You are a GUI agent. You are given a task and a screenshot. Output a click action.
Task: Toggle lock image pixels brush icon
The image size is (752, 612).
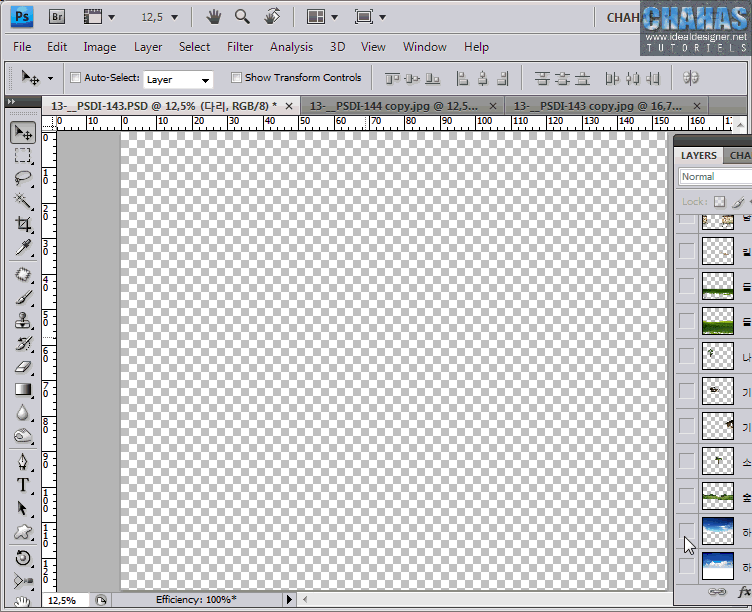point(739,202)
